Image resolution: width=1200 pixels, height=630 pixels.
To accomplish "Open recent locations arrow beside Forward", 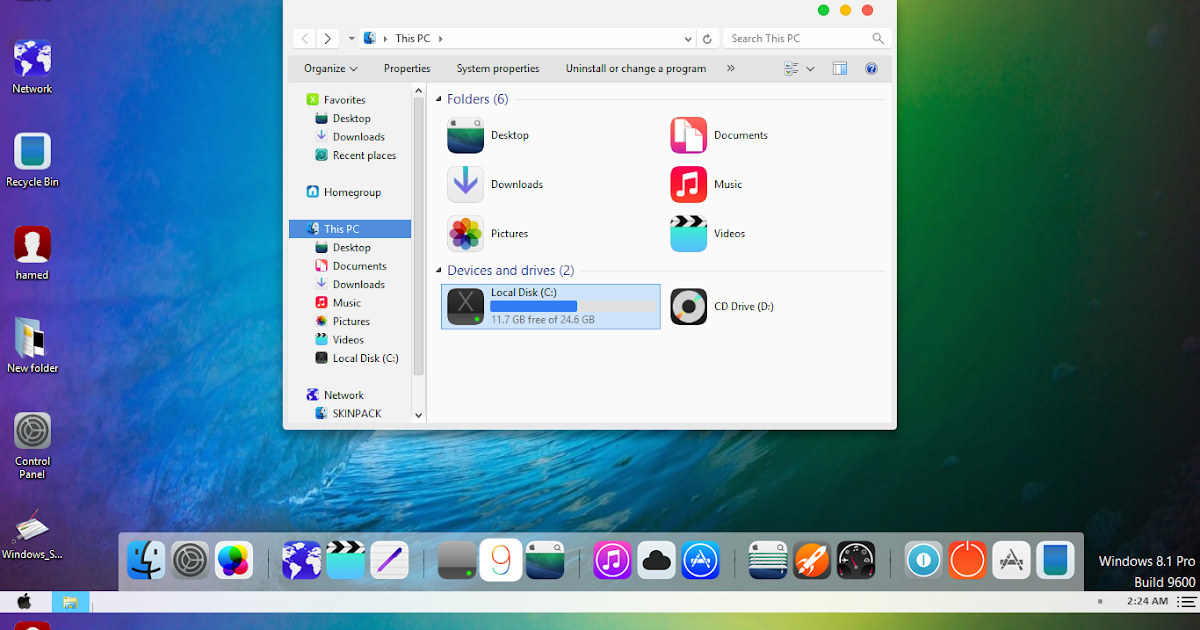I will [352, 39].
